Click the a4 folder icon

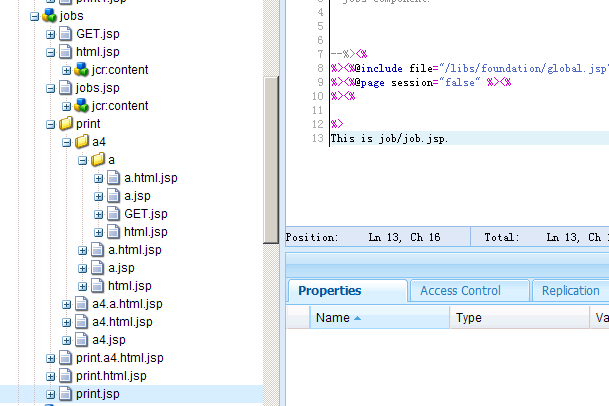click(82, 141)
